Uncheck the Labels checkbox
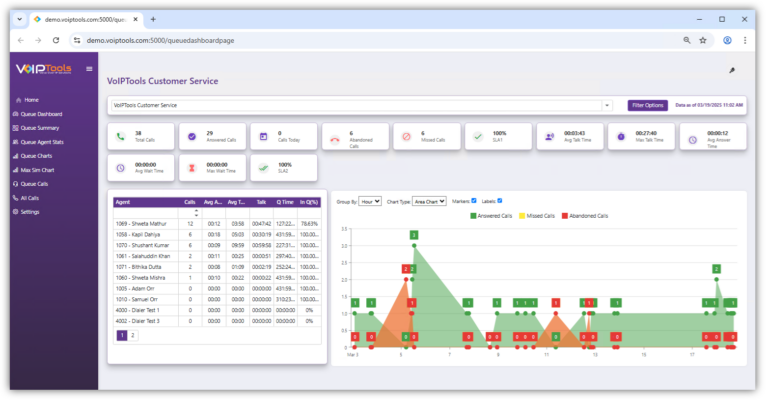Viewport: 768px width, 404px height. click(x=500, y=201)
